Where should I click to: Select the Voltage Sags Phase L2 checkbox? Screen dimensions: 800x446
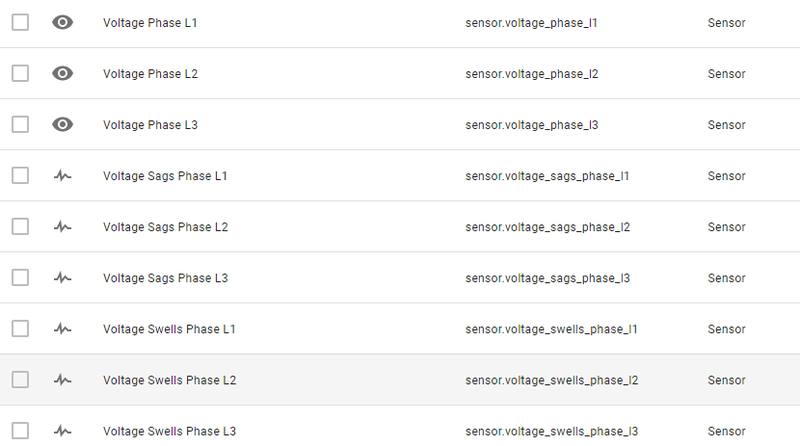[x=20, y=226]
